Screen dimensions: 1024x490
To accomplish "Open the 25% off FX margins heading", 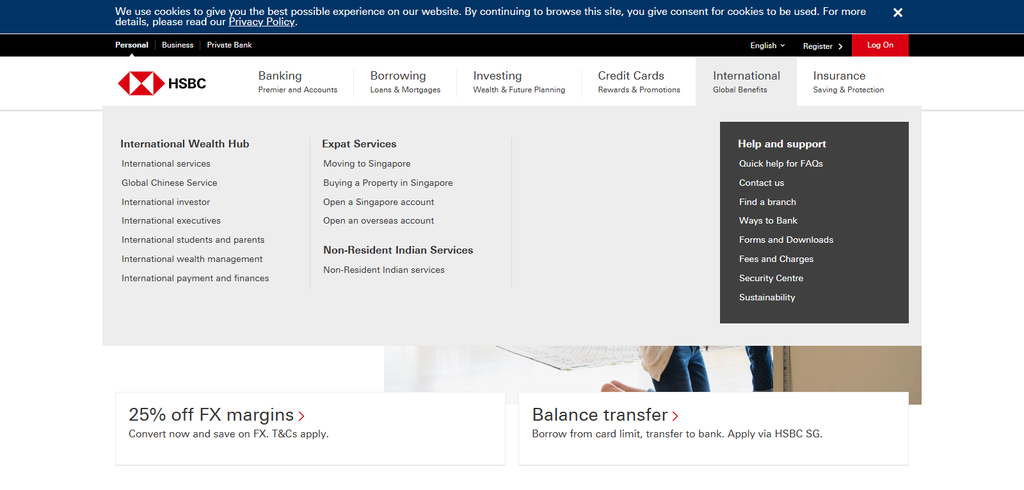I will [x=211, y=415].
